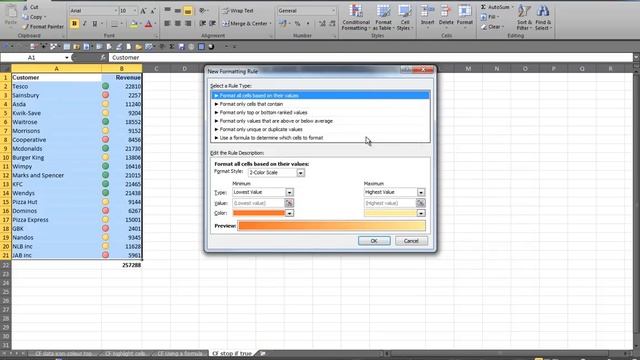Screen dimensions: 640x360
Task: Toggle Bold formatting
Action: [74, 24]
